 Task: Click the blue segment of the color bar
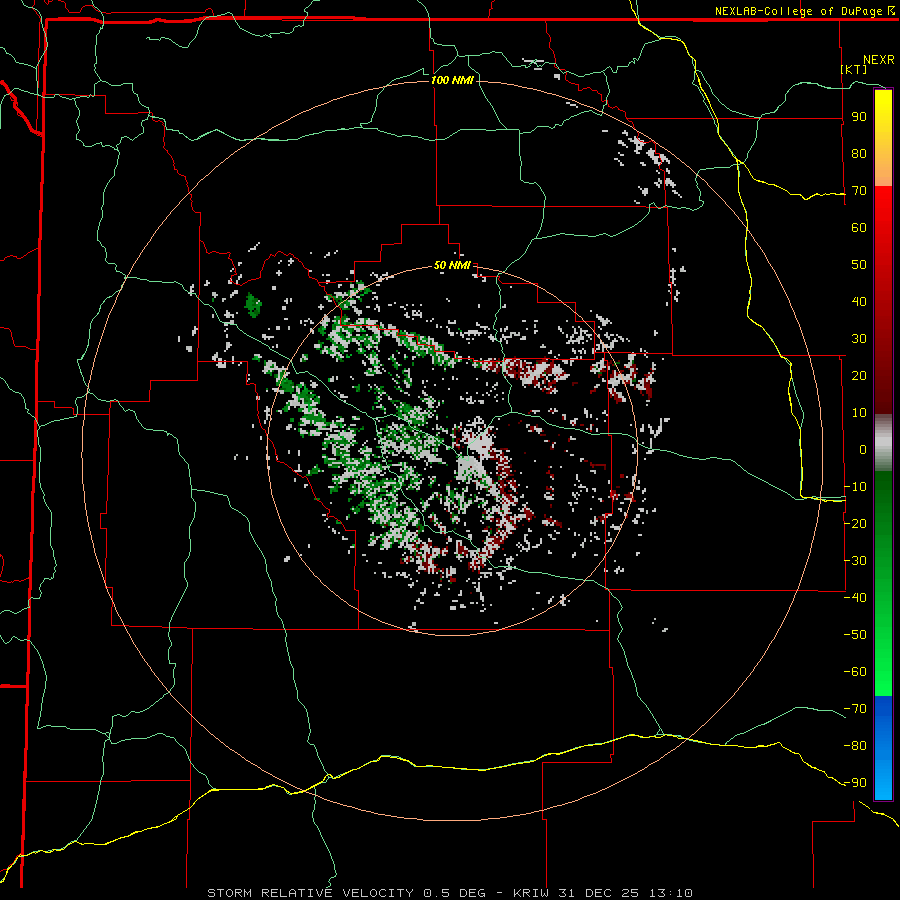pos(883,747)
